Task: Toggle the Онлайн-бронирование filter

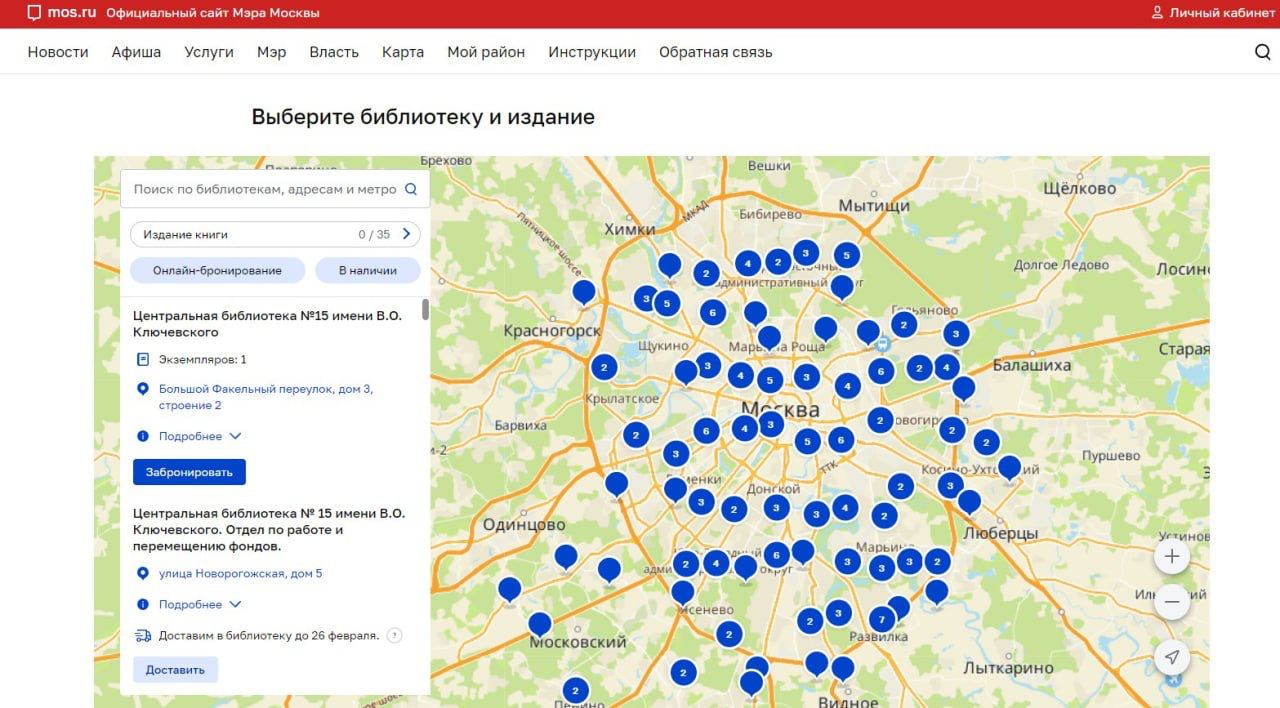Action: pos(217,270)
